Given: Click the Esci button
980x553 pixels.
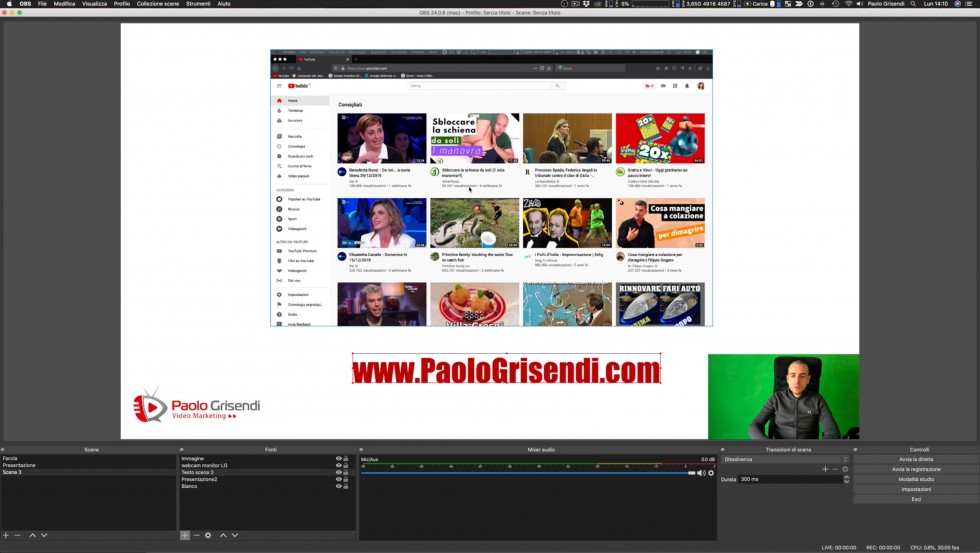Looking at the screenshot, I should coord(916,499).
